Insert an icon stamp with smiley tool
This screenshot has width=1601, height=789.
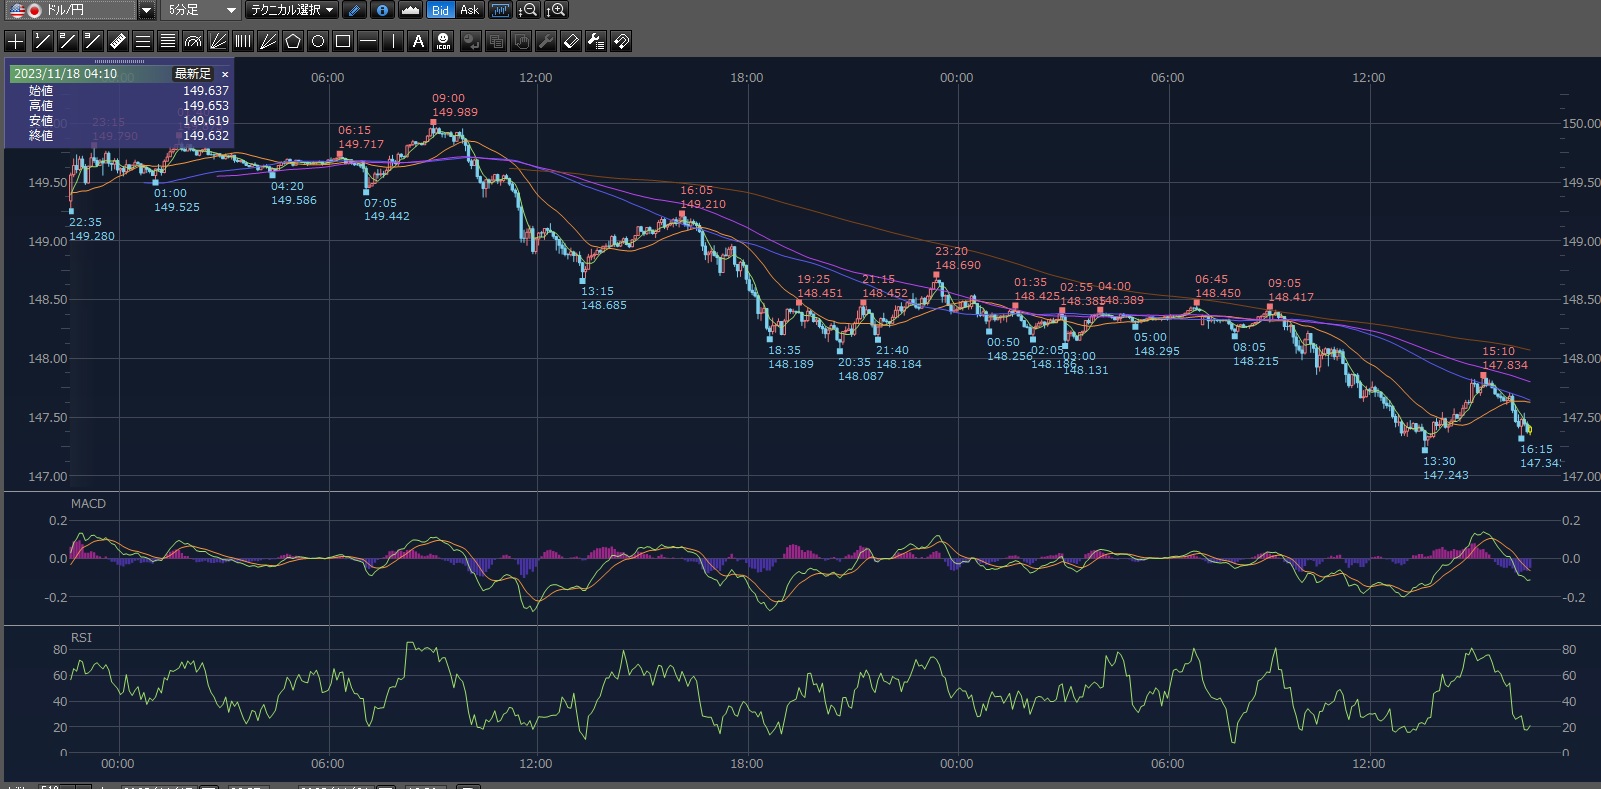pyautogui.click(x=443, y=41)
